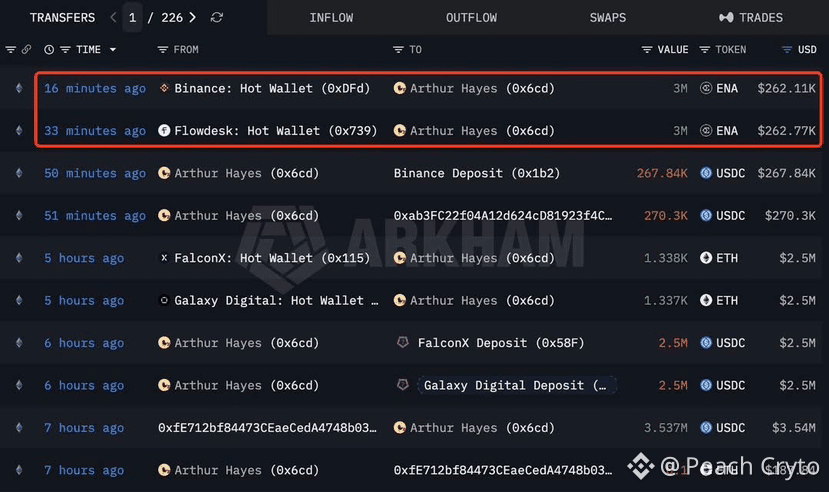The width and height of the screenshot is (829, 492).
Task: Open the '16 minutes ago' transaction link
Action: (x=95, y=88)
